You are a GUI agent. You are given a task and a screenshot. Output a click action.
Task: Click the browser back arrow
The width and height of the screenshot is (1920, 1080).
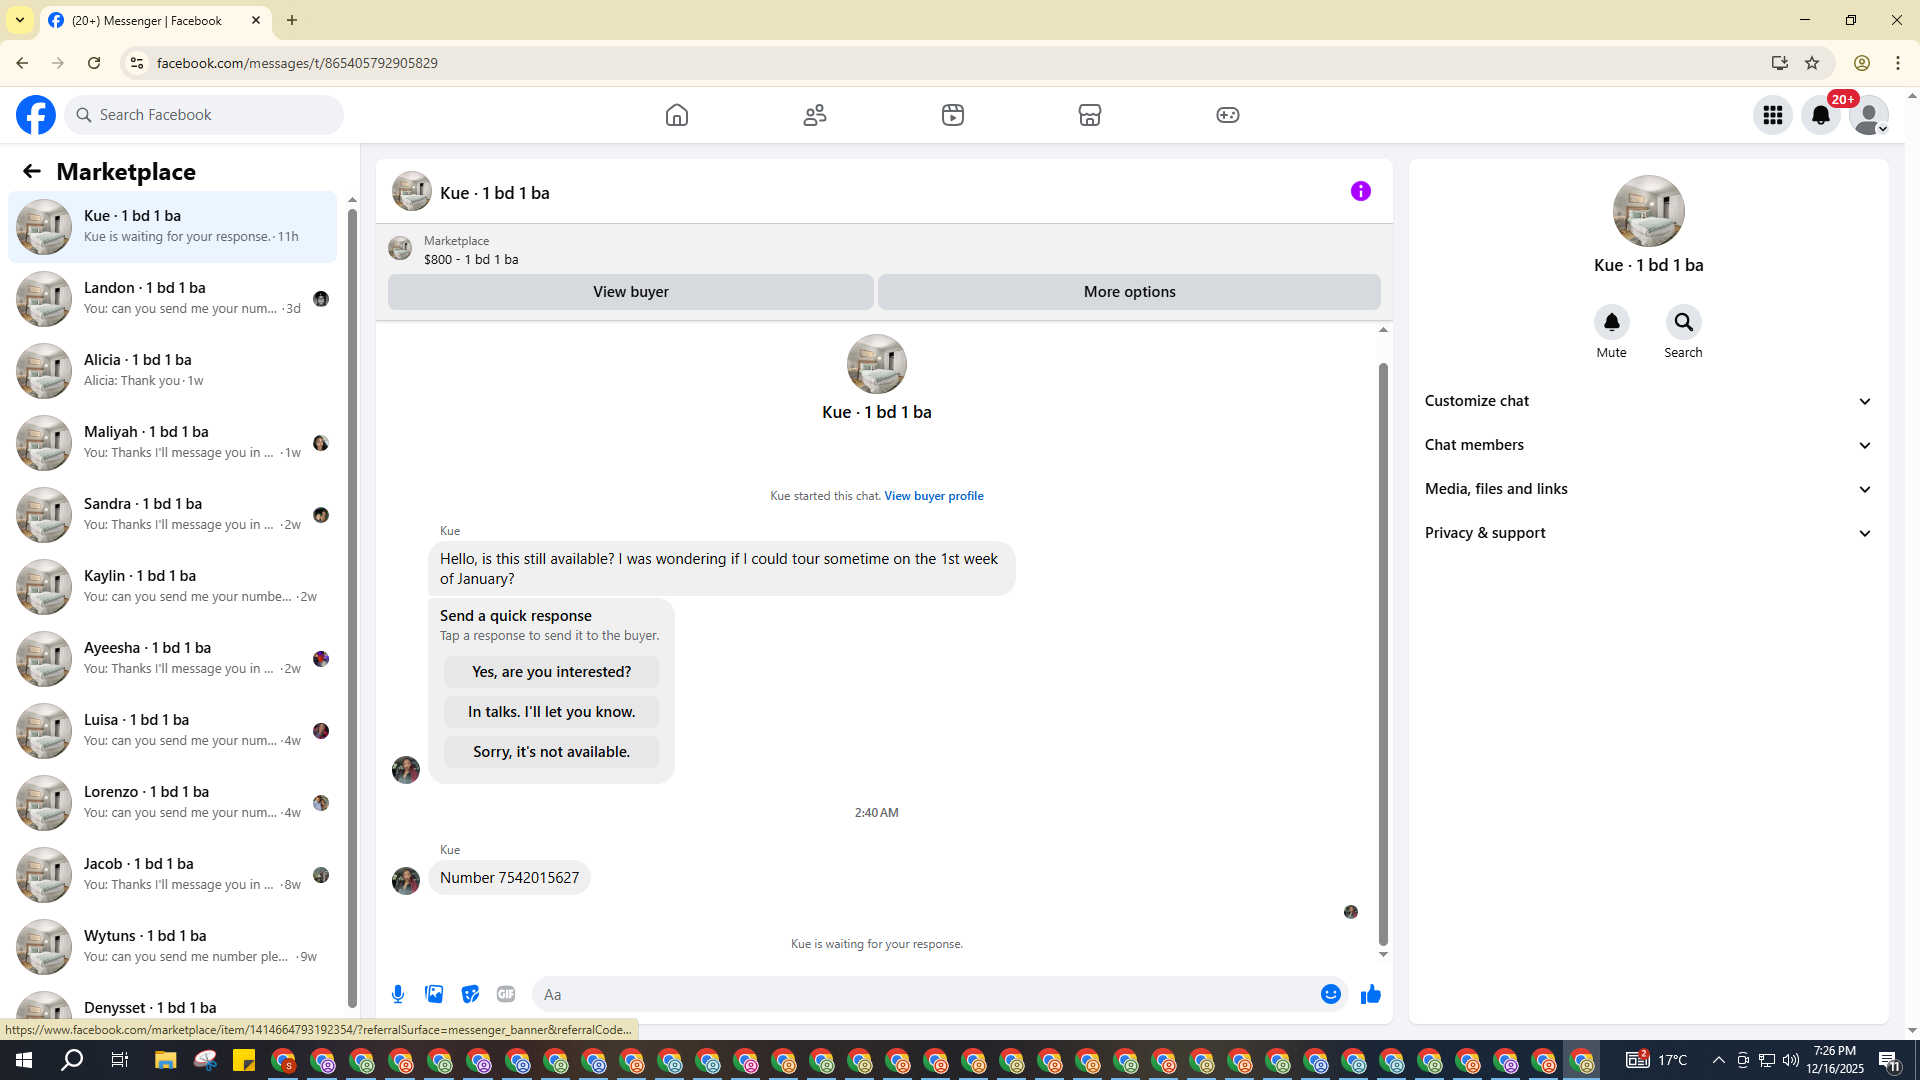(22, 63)
